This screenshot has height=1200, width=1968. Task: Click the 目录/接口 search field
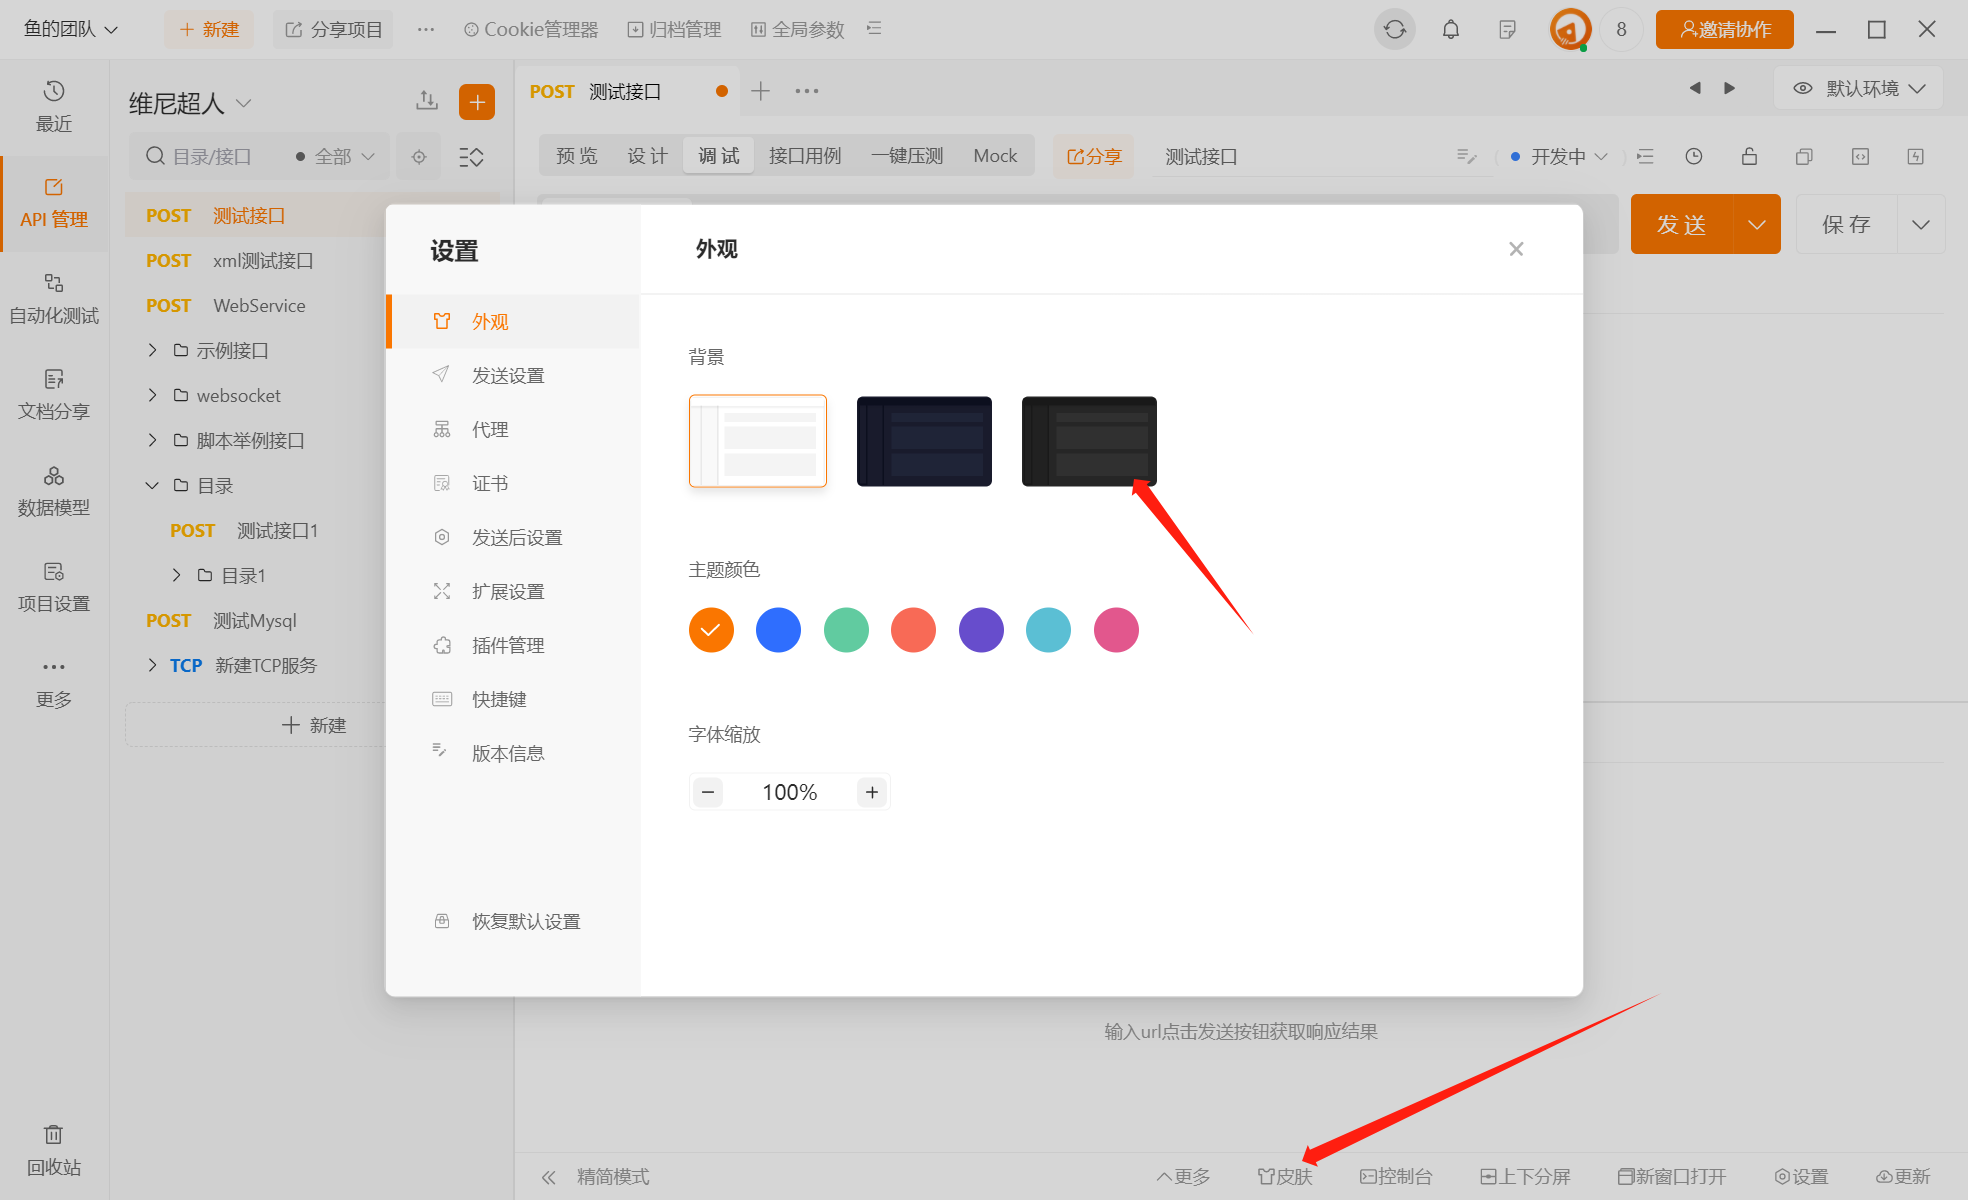[x=210, y=157]
